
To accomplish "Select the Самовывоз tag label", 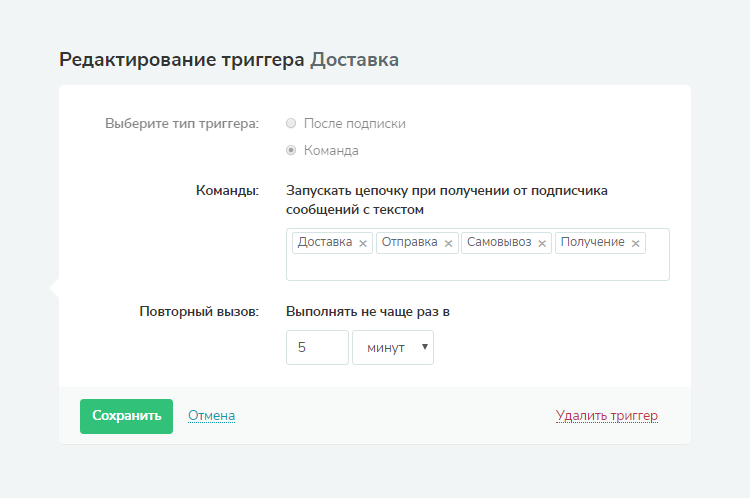I will (500, 242).
